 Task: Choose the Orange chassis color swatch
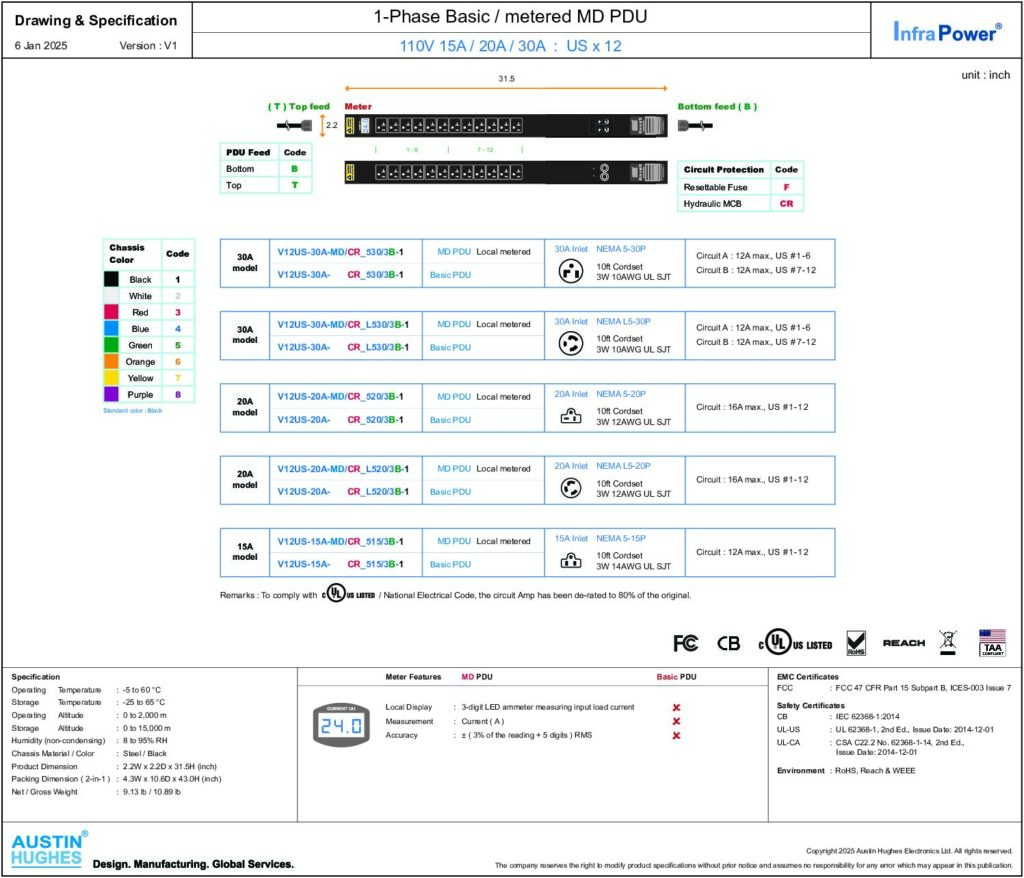pyautogui.click(x=112, y=361)
